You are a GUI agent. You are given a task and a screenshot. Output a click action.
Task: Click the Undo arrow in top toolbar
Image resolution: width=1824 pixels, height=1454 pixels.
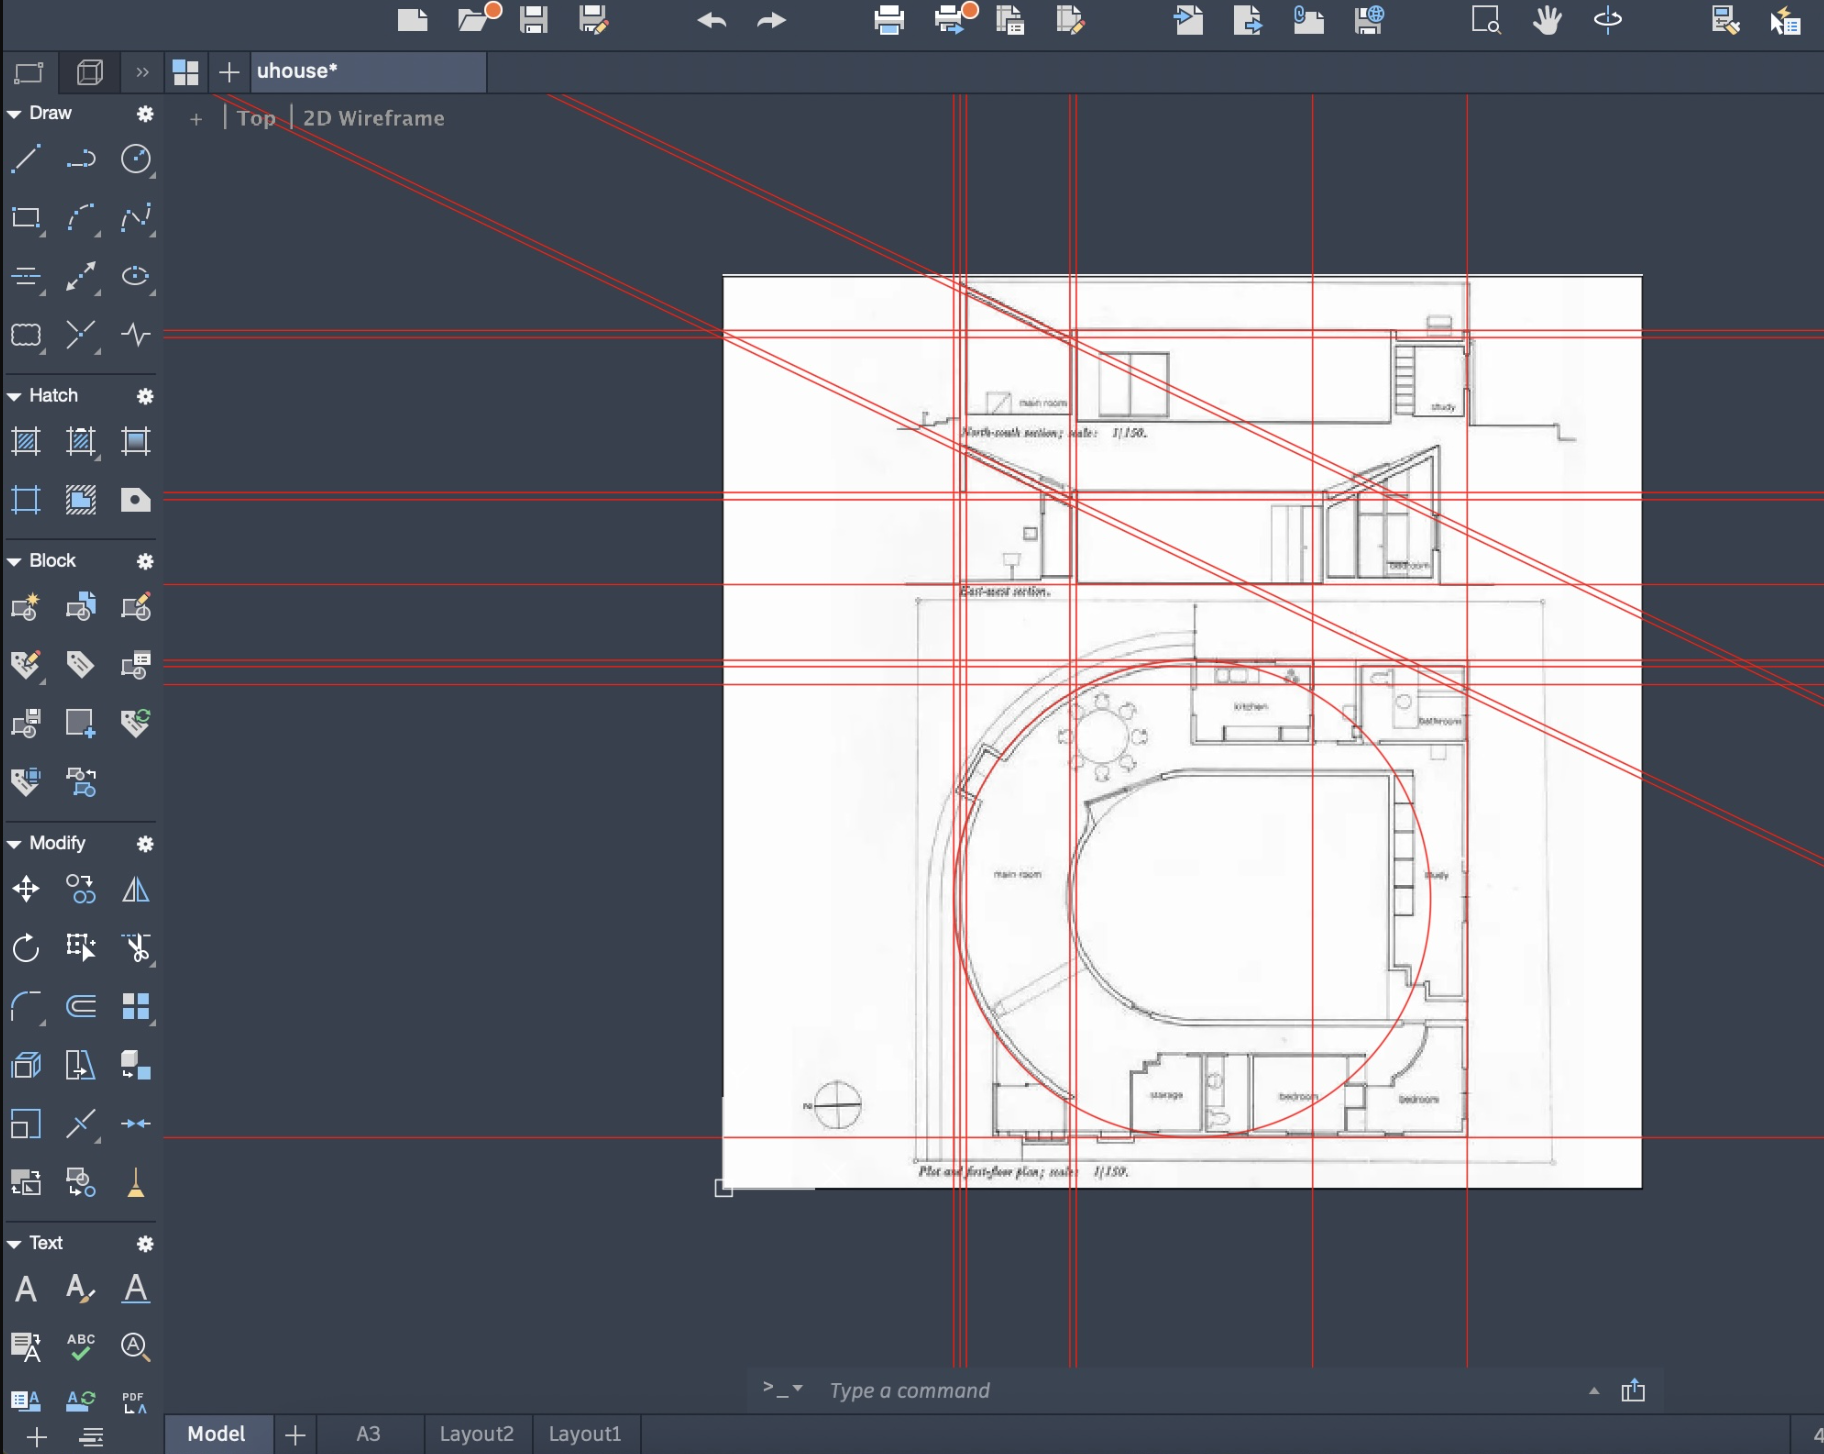pyautogui.click(x=711, y=20)
